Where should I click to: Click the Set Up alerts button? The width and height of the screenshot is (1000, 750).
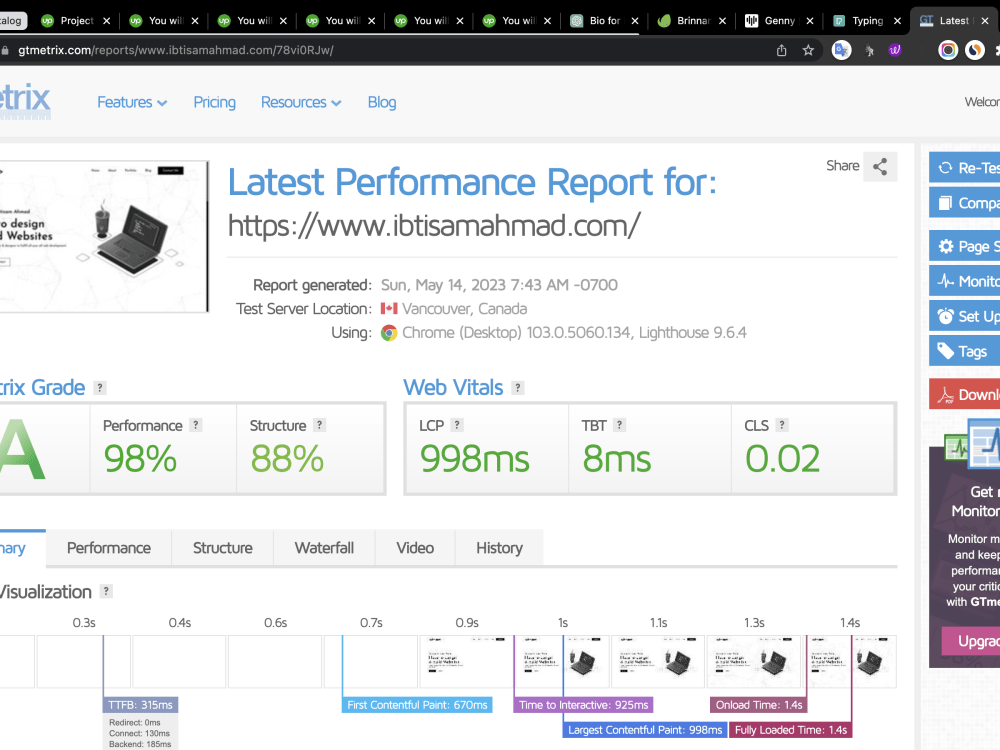coord(964,316)
